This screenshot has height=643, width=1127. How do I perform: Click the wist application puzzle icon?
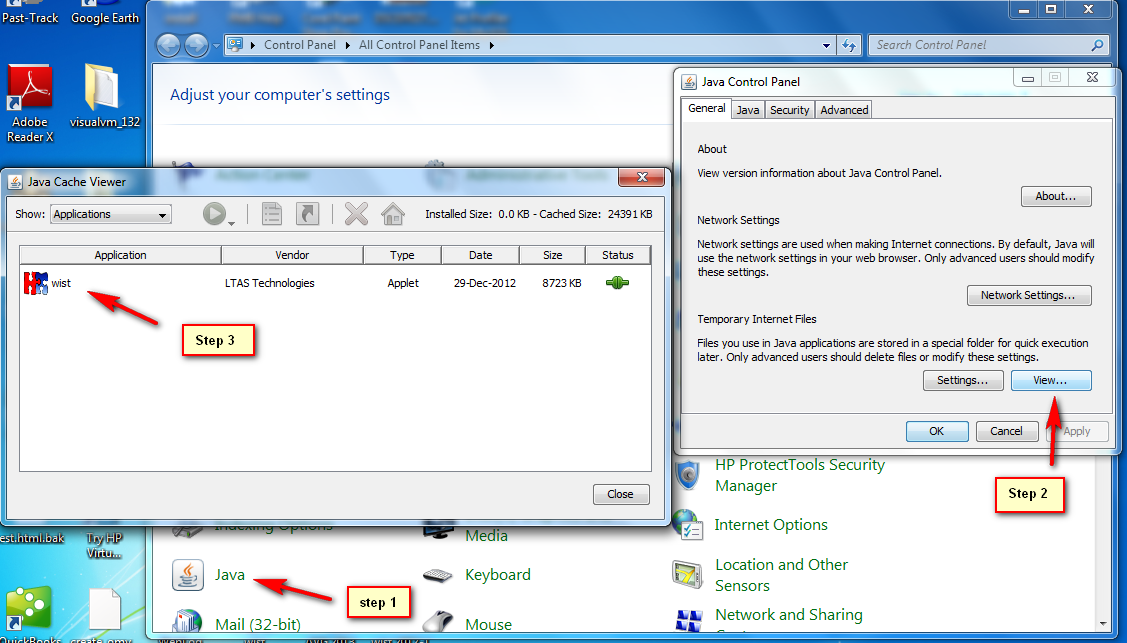click(35, 283)
